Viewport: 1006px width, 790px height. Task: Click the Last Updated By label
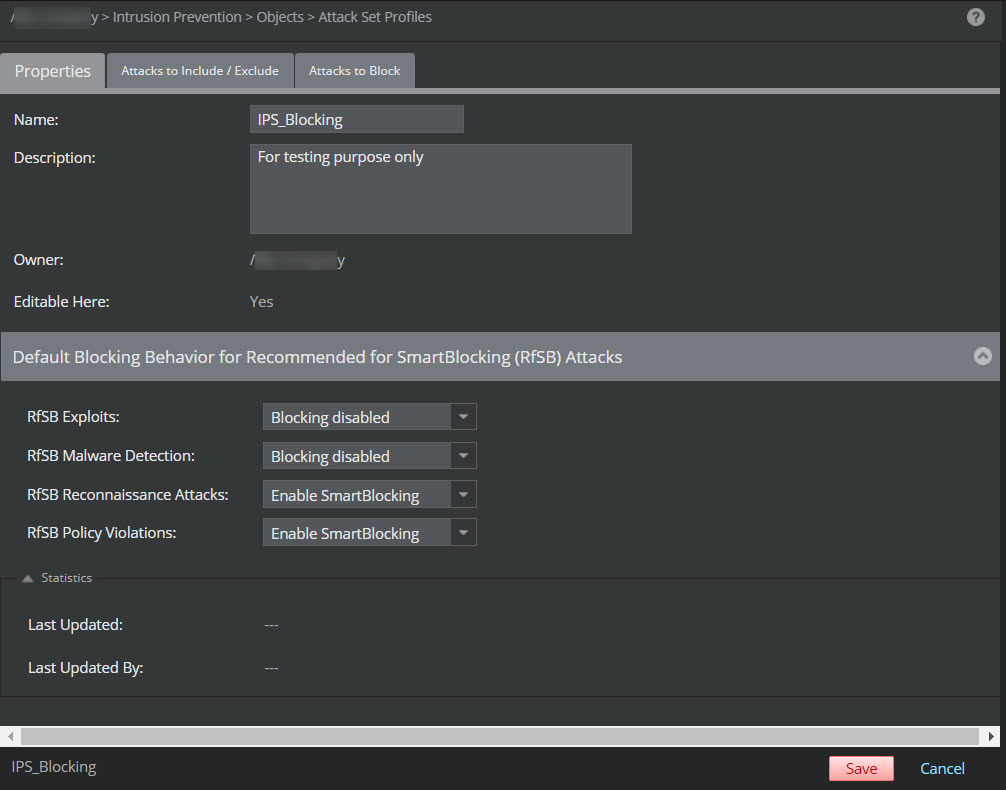click(x=85, y=667)
